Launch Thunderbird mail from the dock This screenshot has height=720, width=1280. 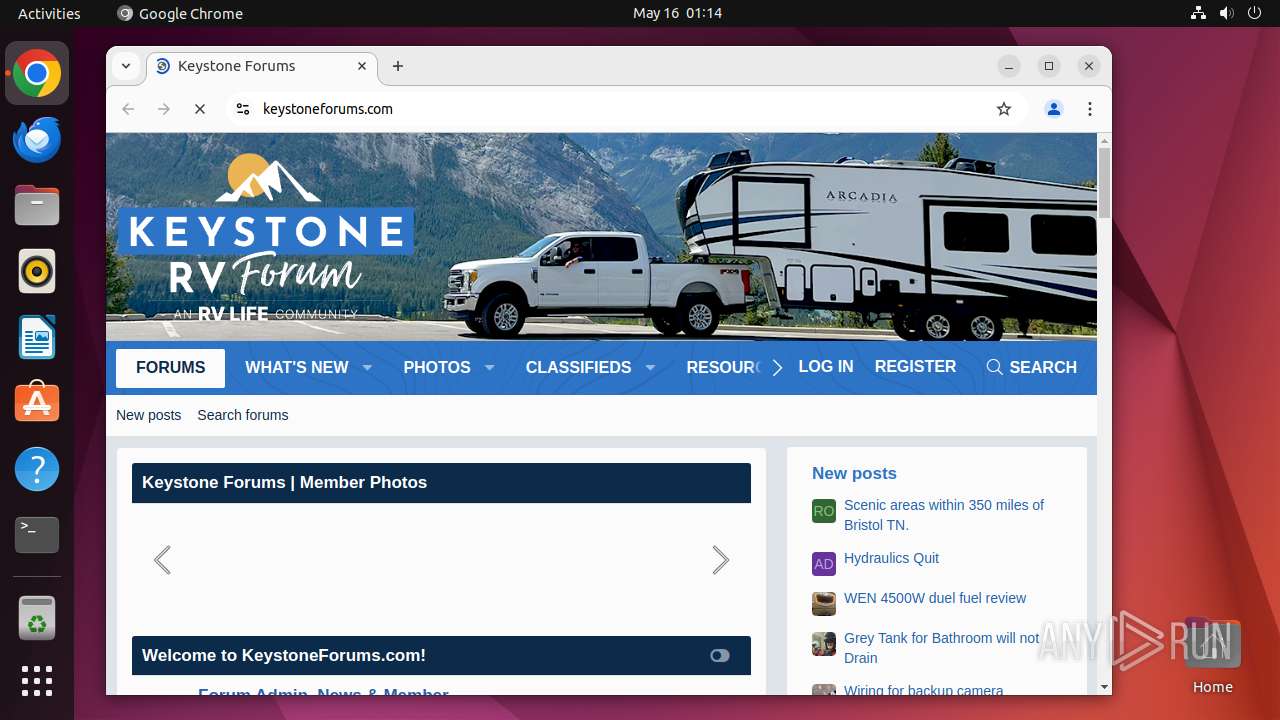[37, 140]
